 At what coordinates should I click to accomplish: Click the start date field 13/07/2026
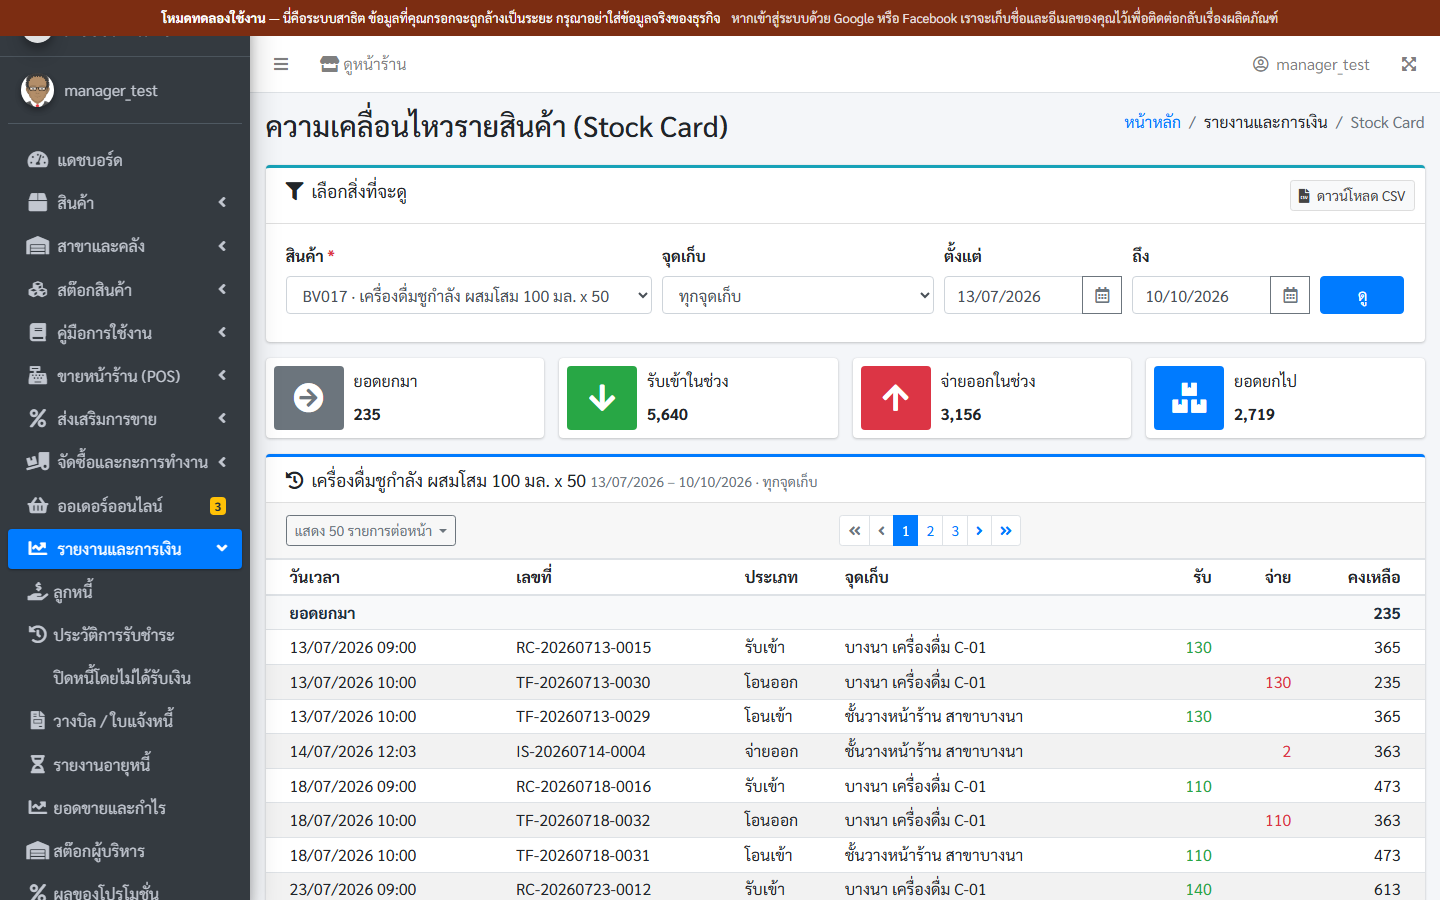[1013, 295]
